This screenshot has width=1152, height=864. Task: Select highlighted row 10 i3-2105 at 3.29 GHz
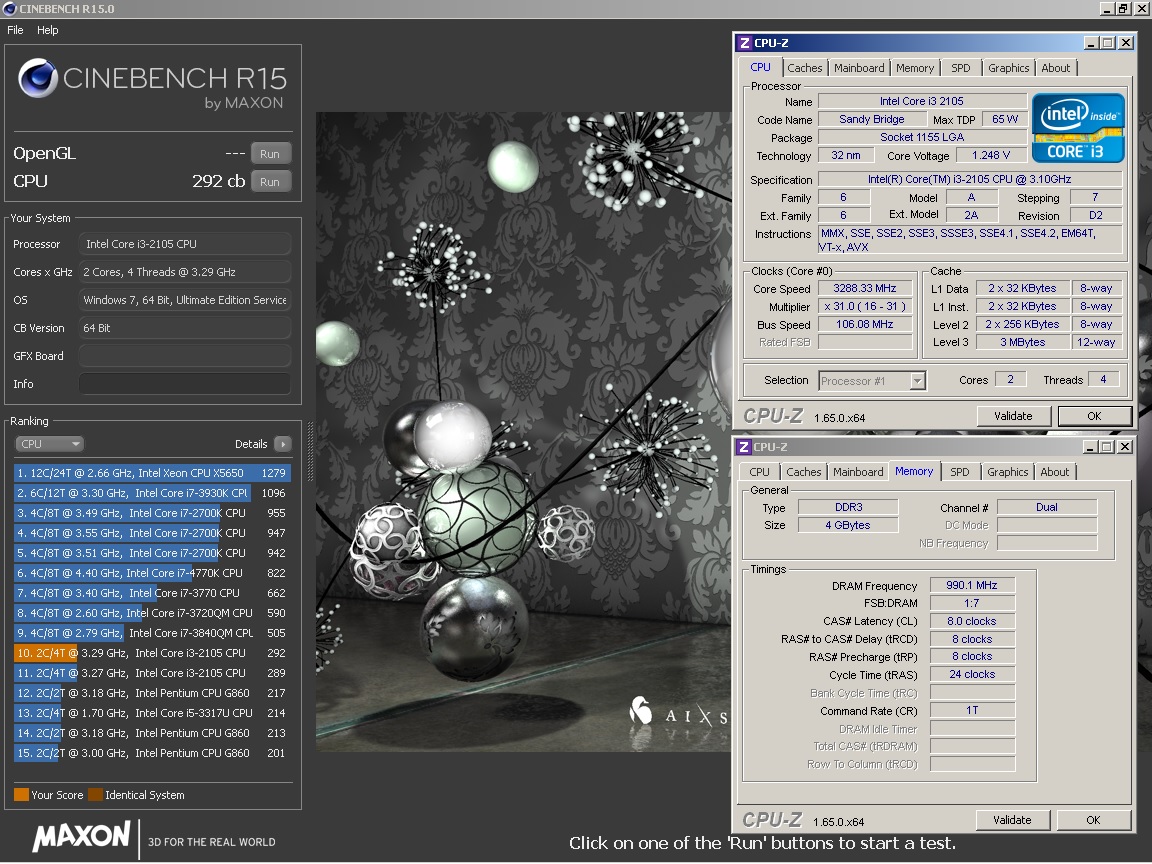point(152,653)
